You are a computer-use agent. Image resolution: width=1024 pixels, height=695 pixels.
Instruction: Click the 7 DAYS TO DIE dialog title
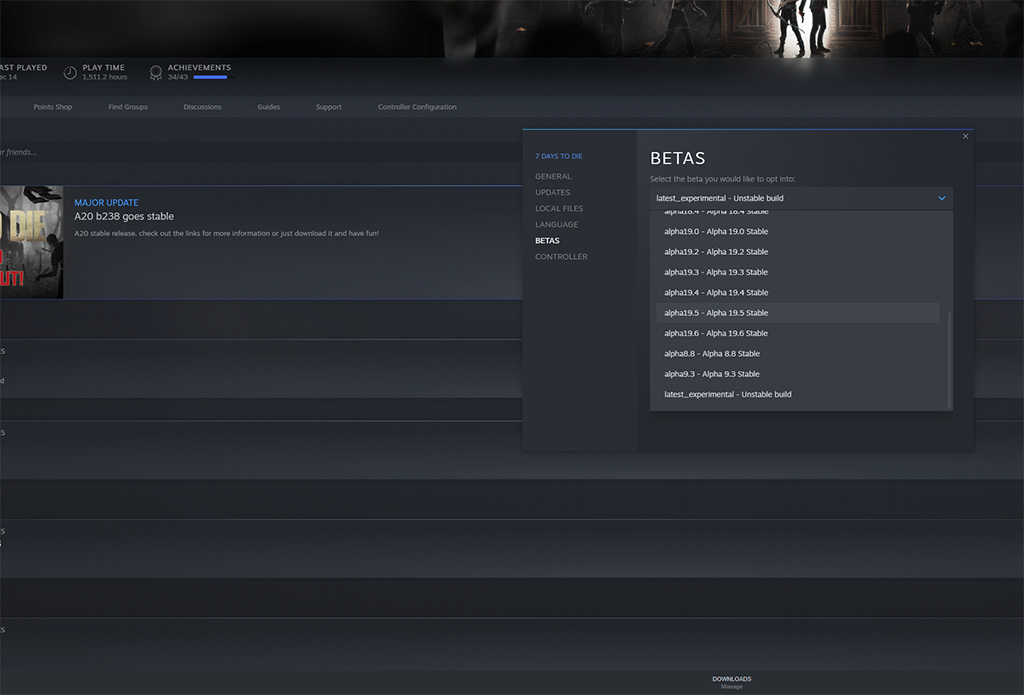point(559,156)
